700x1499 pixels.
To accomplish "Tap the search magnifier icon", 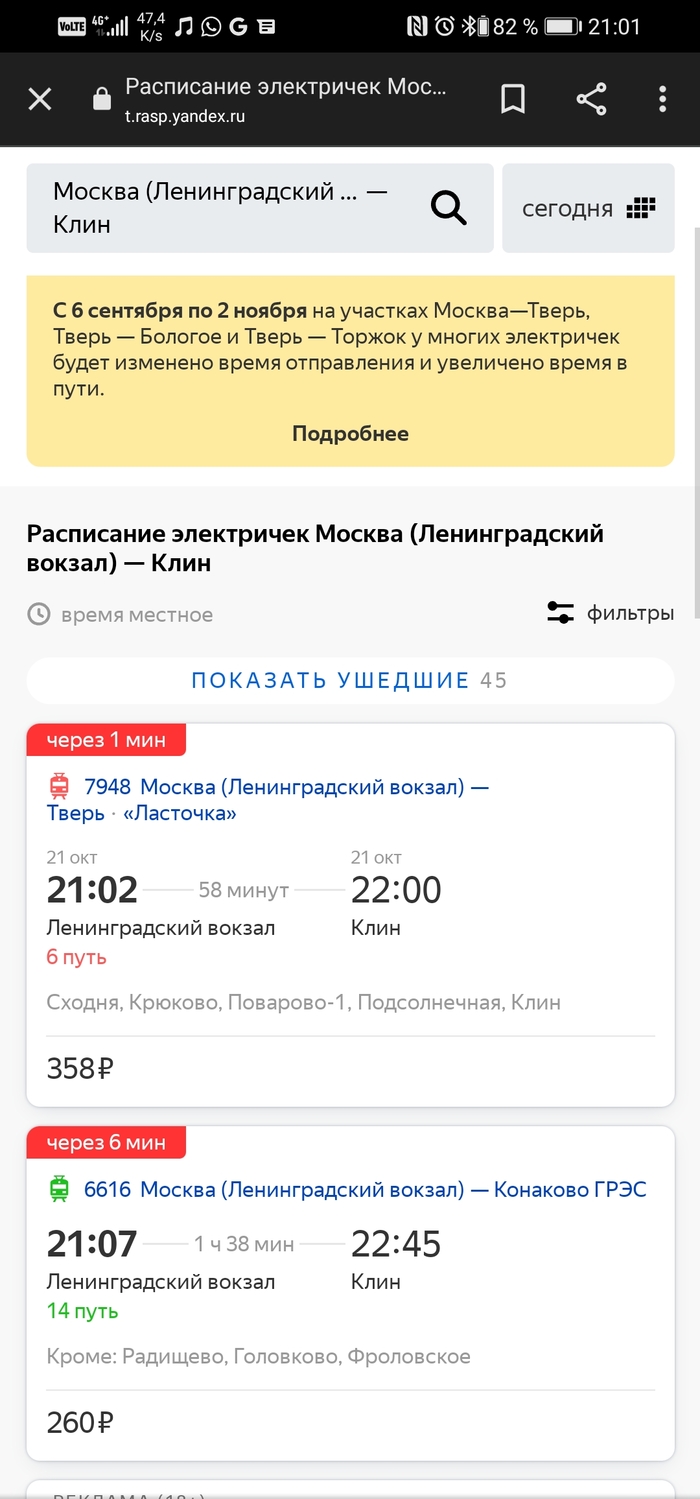I will [x=449, y=208].
